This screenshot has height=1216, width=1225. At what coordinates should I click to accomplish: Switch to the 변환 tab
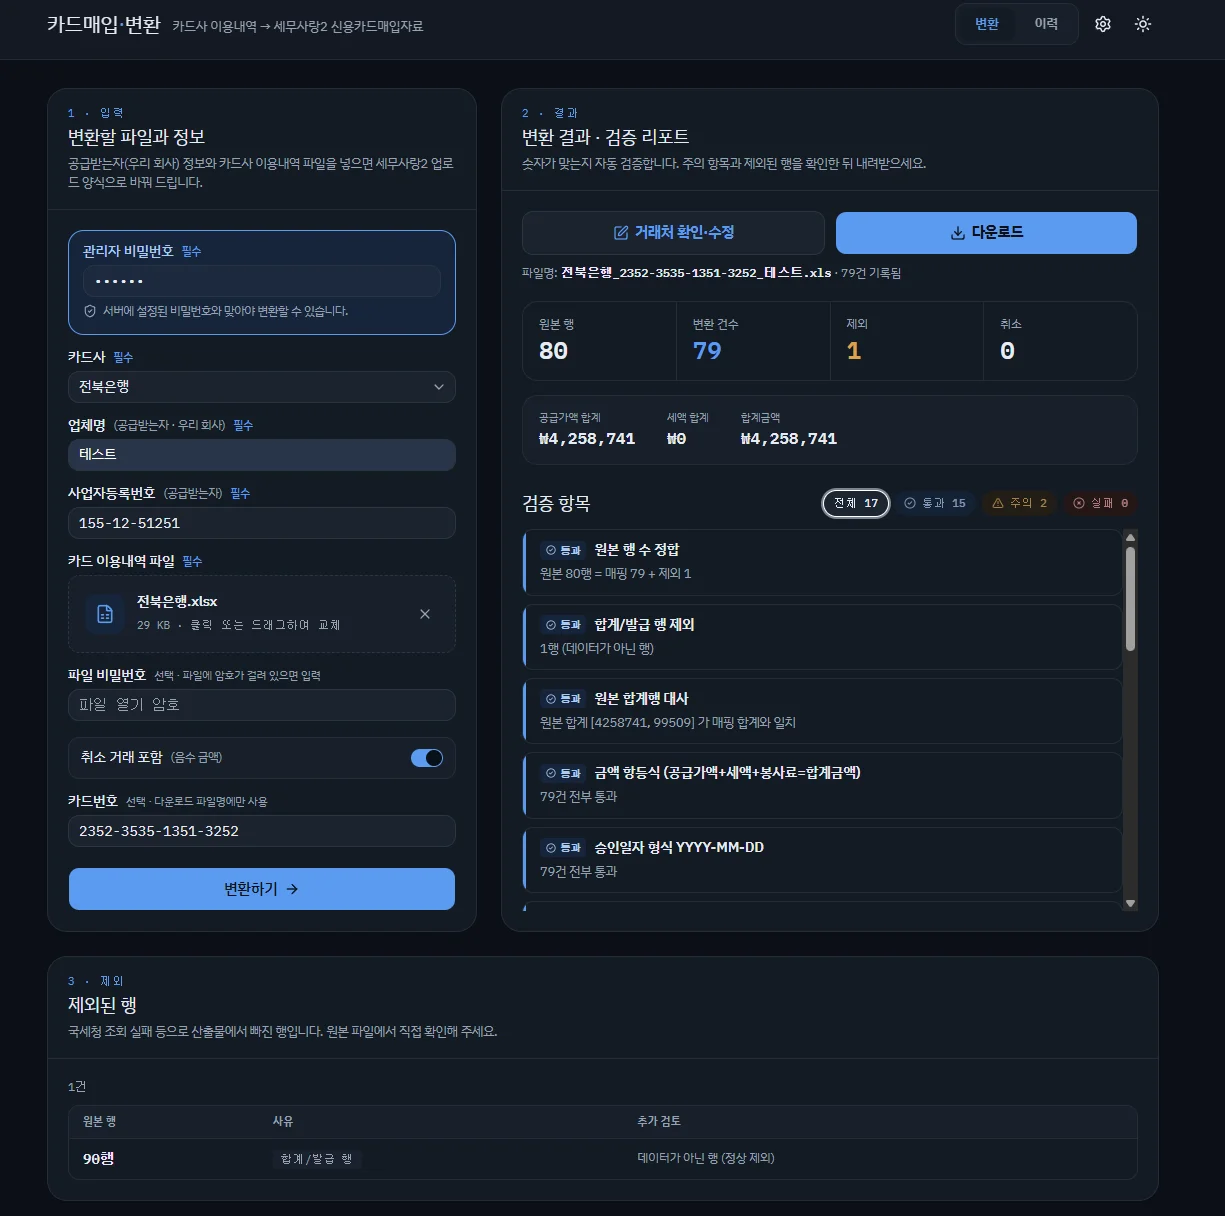[x=987, y=24]
